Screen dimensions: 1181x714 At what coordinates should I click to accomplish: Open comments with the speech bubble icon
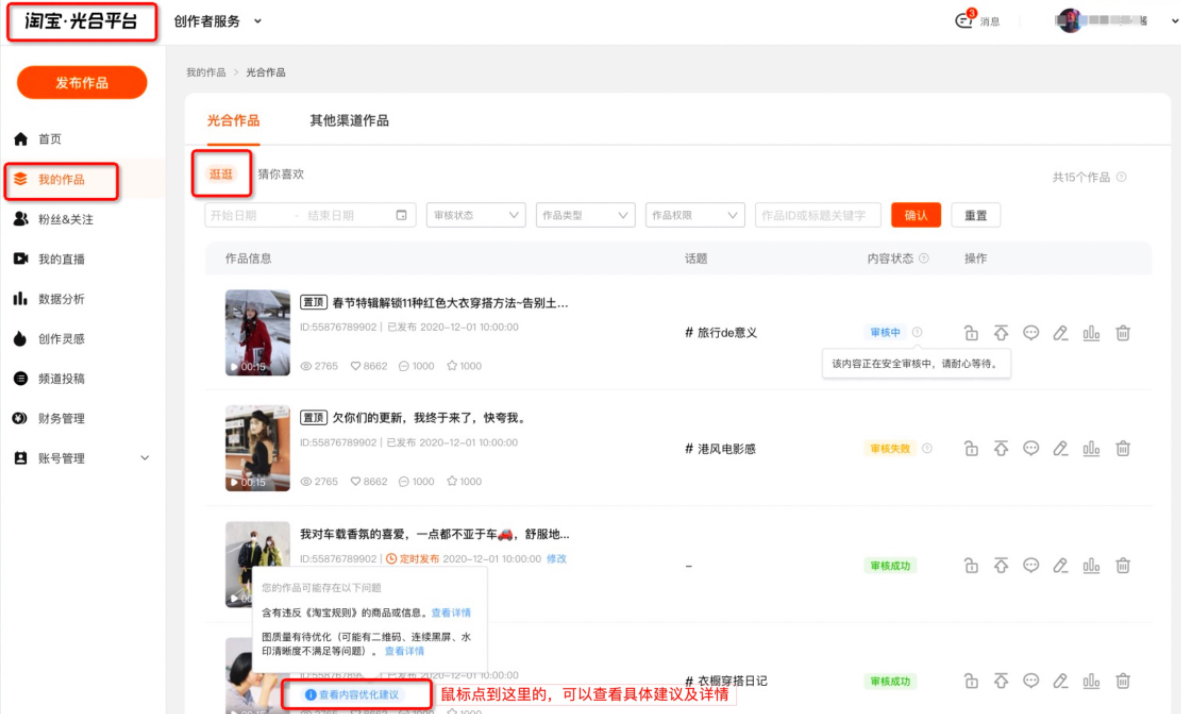(x=1031, y=332)
